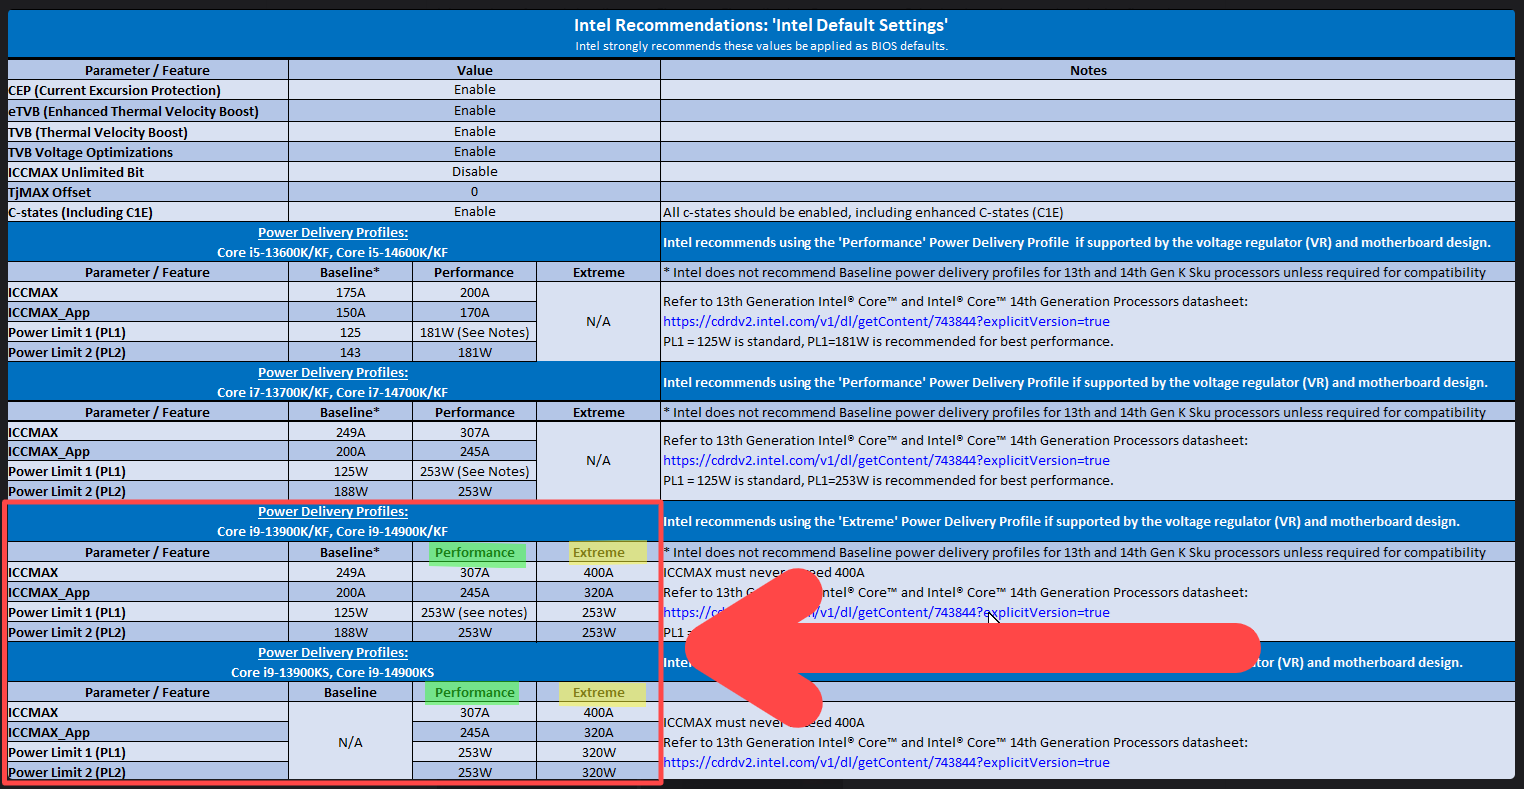Select 'eTVB (Enhanced Thermal Velocity Boost)' row label

(x=133, y=111)
